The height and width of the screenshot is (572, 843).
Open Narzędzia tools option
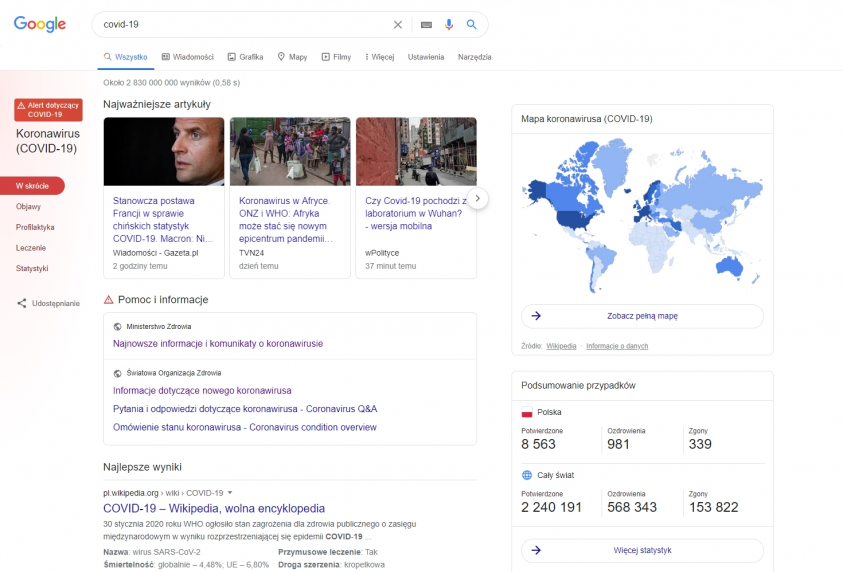click(x=475, y=57)
